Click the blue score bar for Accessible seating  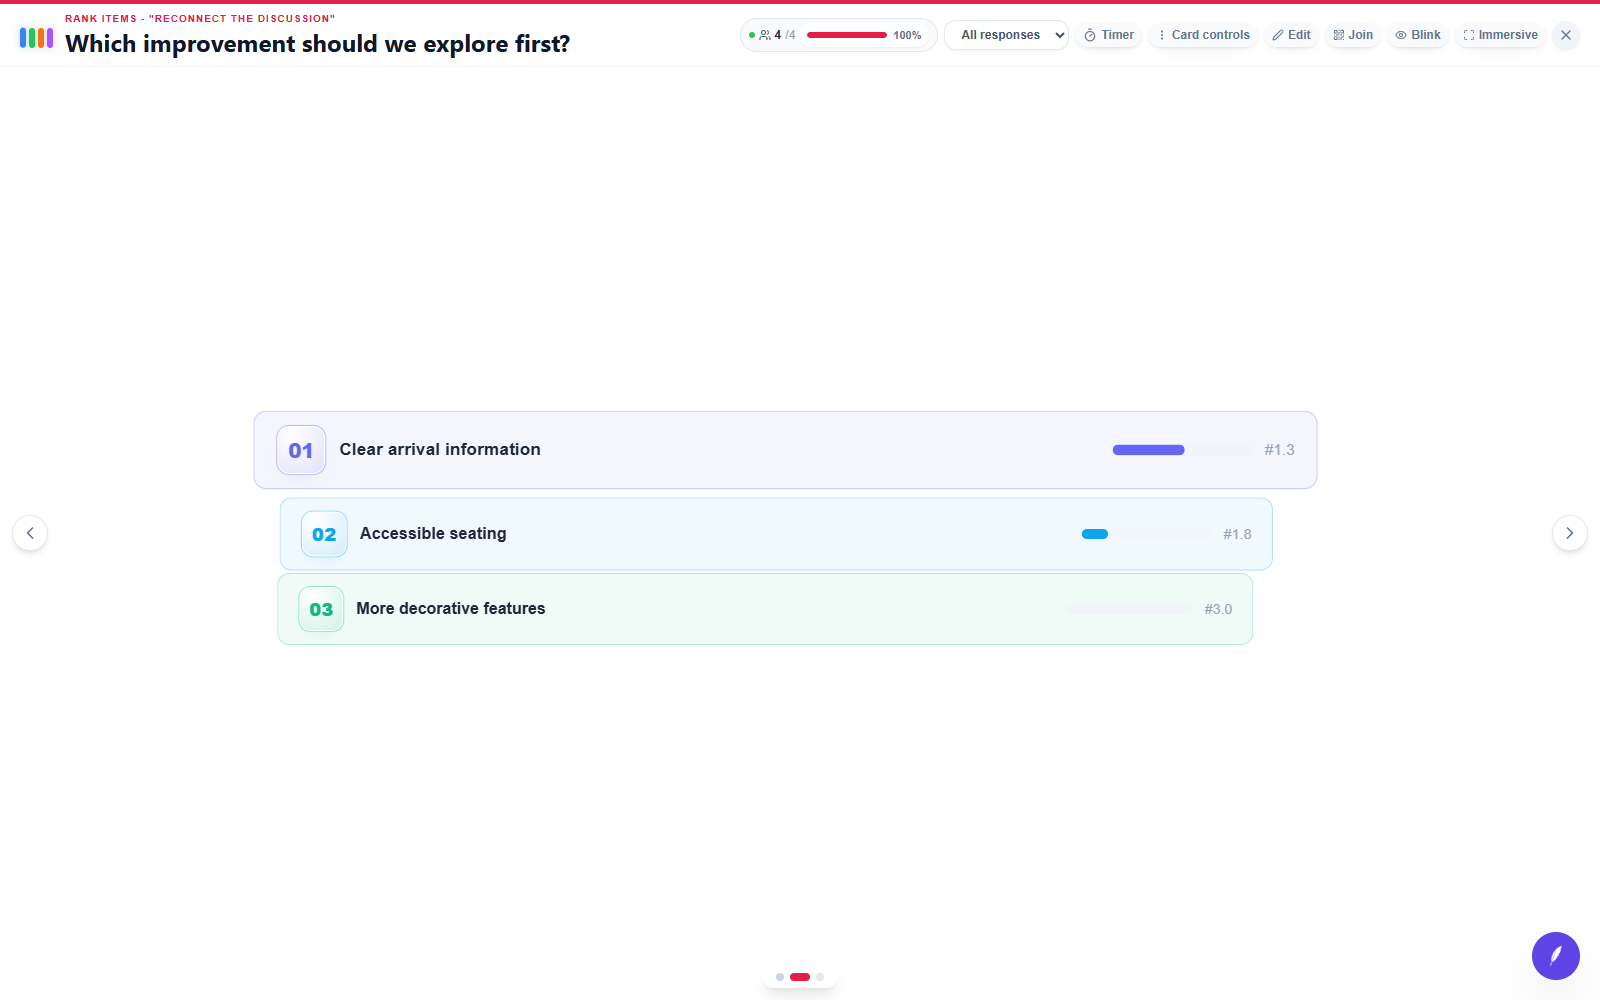(x=1095, y=534)
